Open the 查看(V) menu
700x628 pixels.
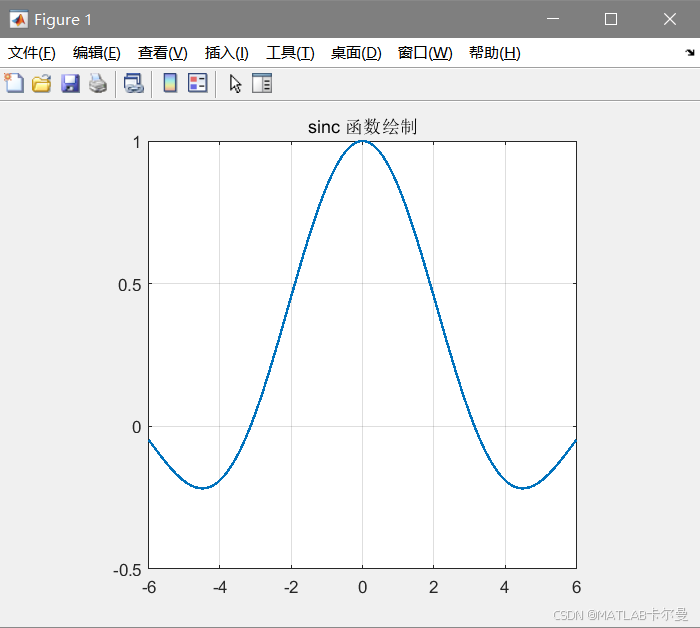click(x=162, y=53)
